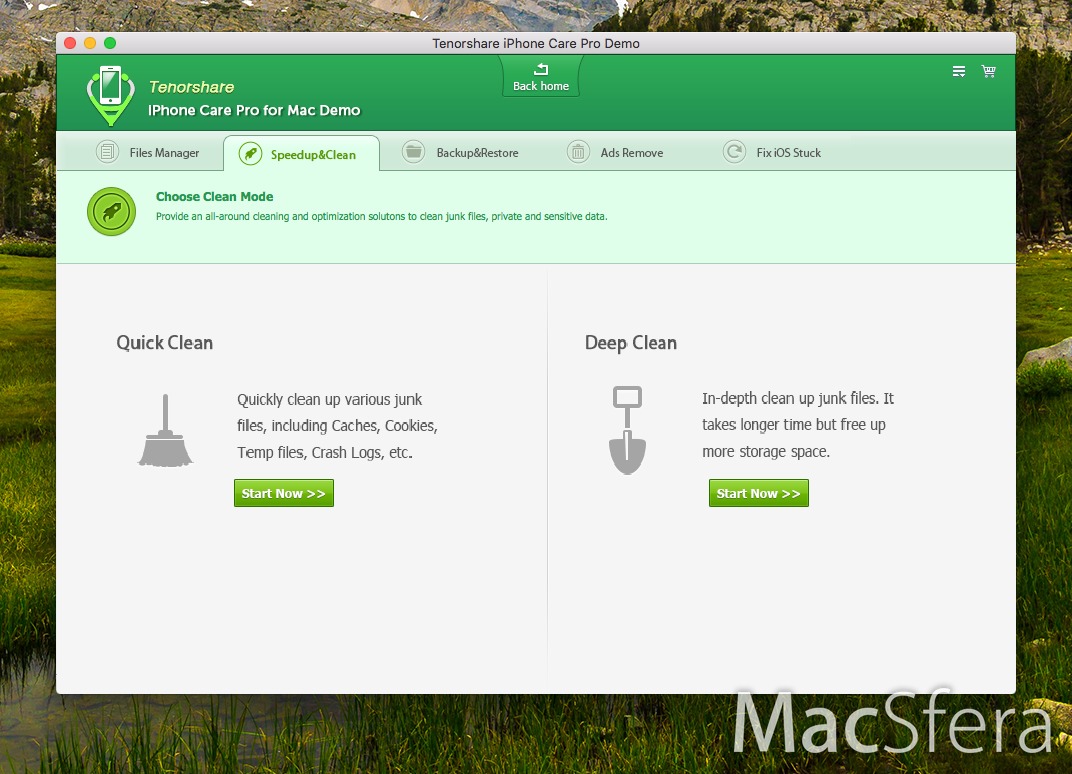The height and width of the screenshot is (774, 1072).
Task: Switch to the Files Manager tab
Action: [148, 152]
